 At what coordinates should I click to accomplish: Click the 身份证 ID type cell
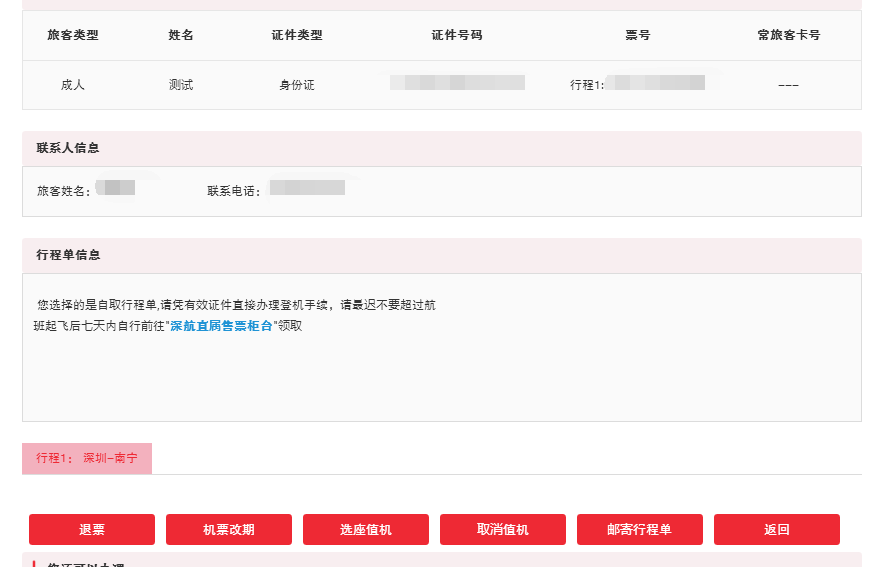[297, 85]
